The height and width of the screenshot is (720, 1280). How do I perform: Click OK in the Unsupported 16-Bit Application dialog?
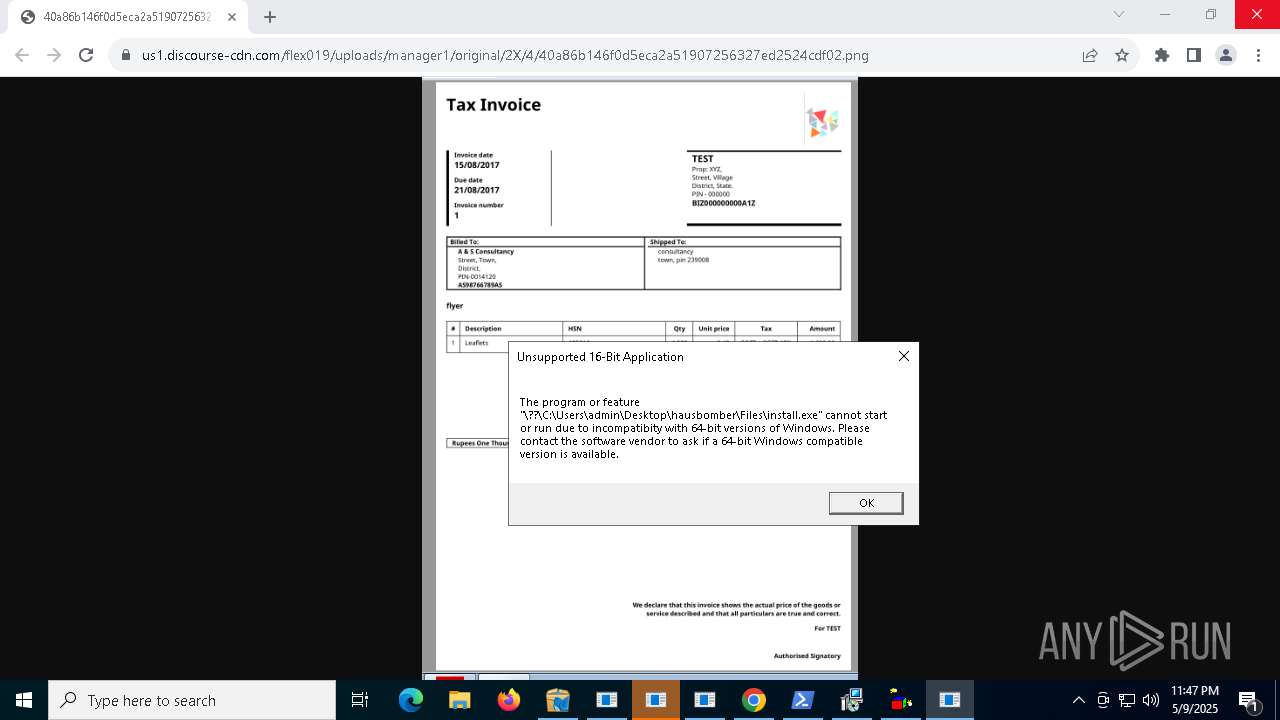tap(866, 503)
